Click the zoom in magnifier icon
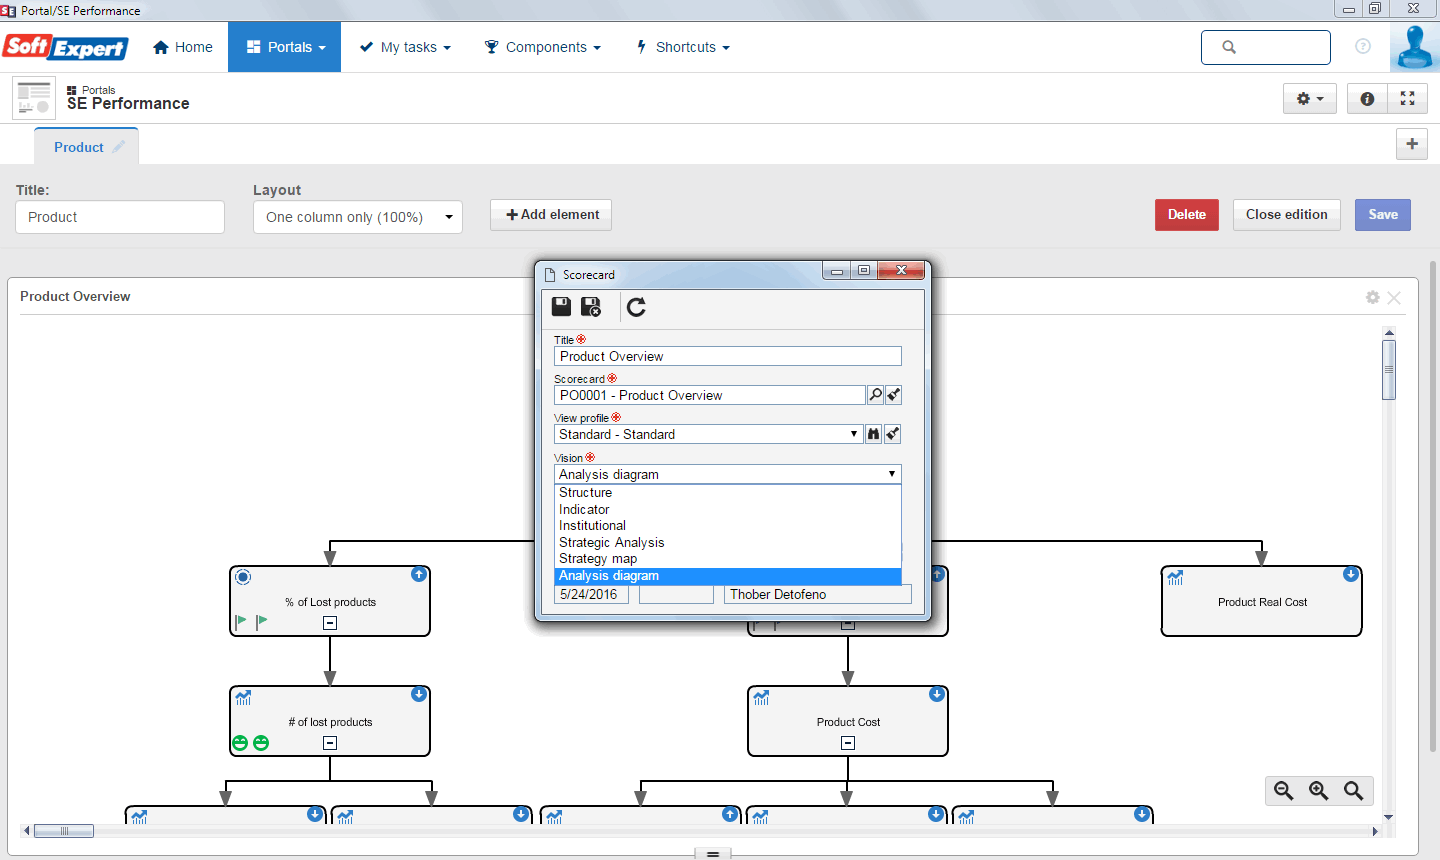 click(1319, 791)
